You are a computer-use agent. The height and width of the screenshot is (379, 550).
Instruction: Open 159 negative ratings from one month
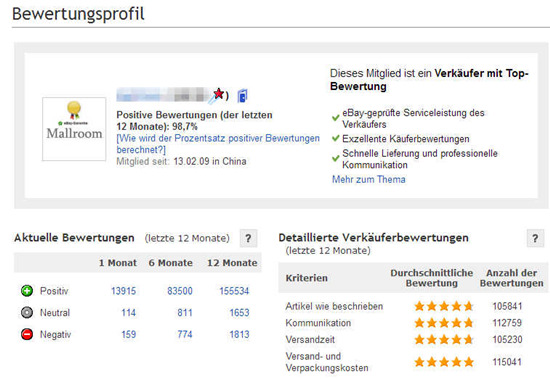129,334
